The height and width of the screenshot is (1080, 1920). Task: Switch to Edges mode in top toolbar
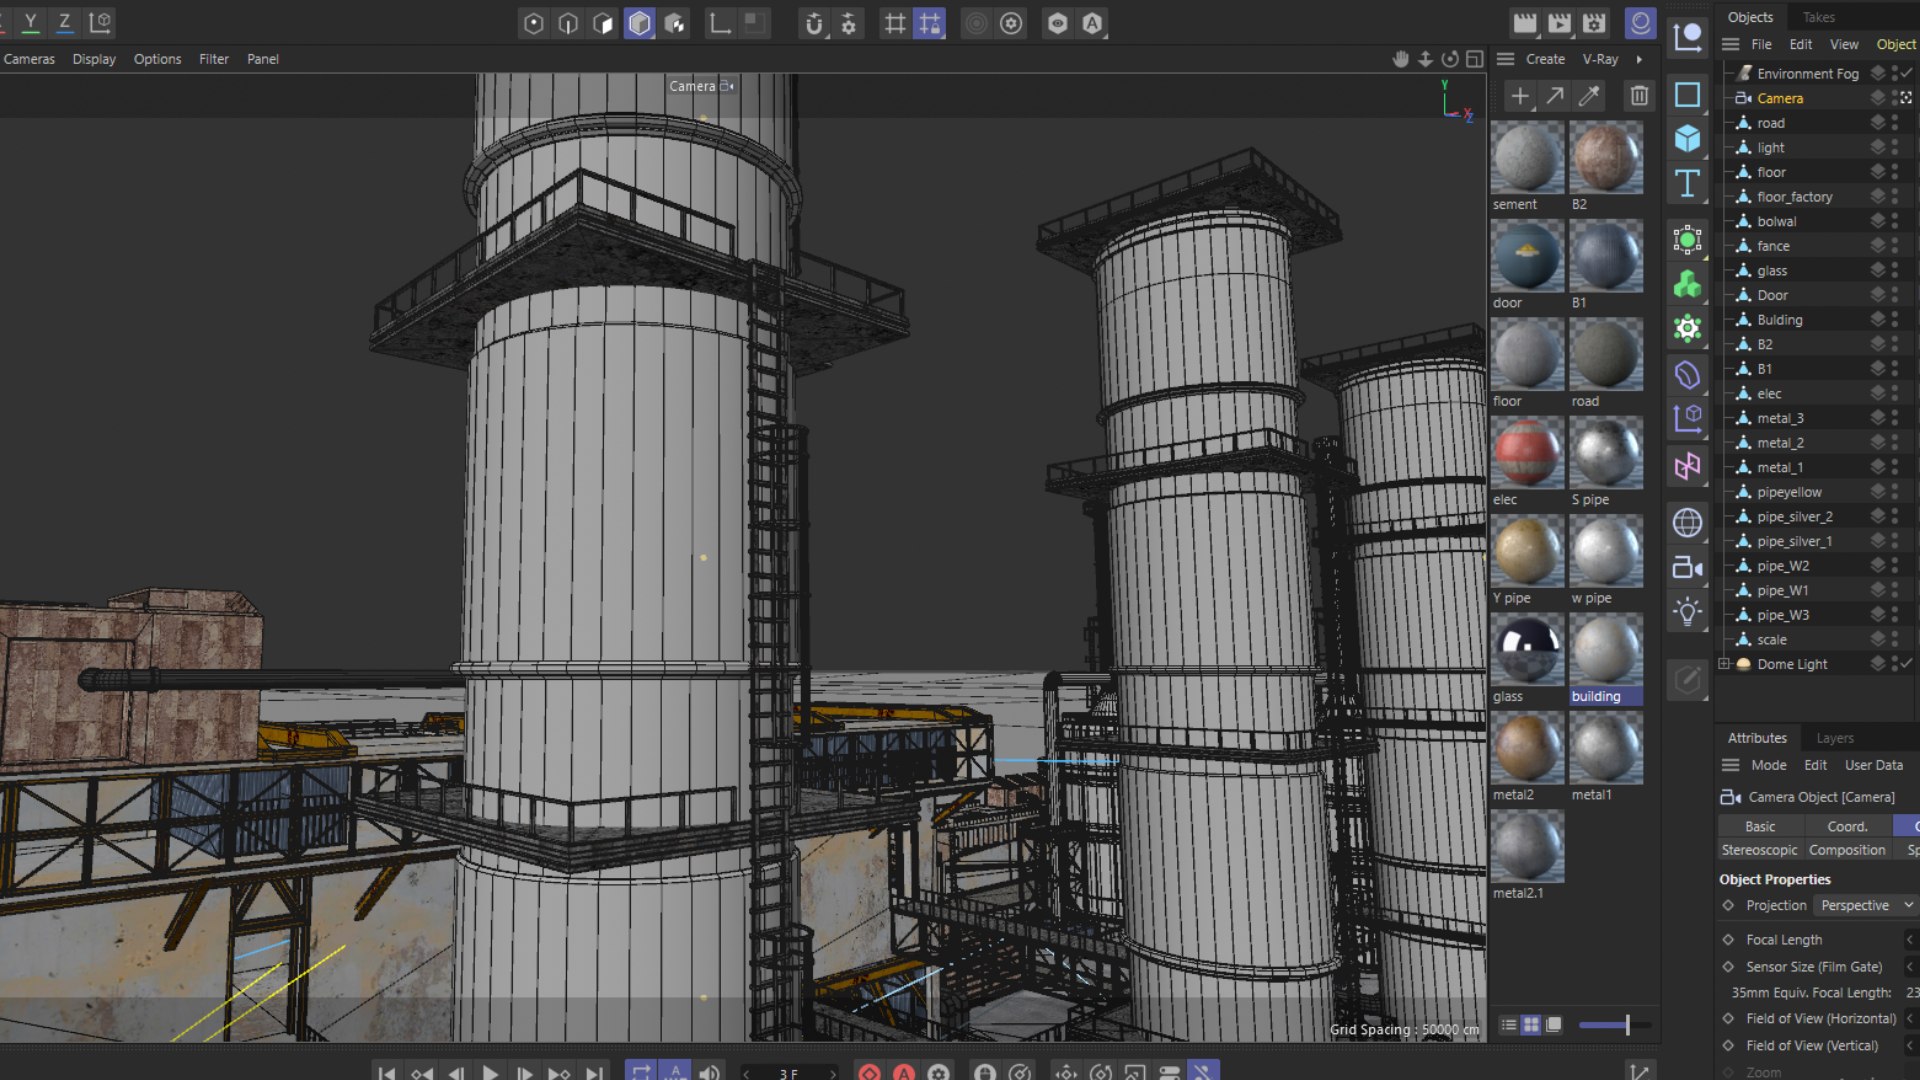pos(568,23)
